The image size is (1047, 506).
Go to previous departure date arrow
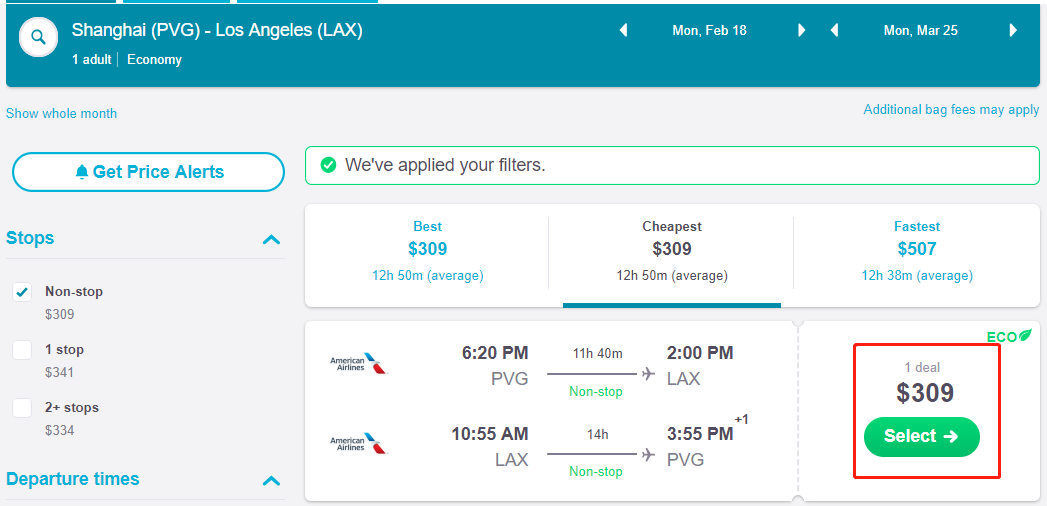(x=623, y=31)
